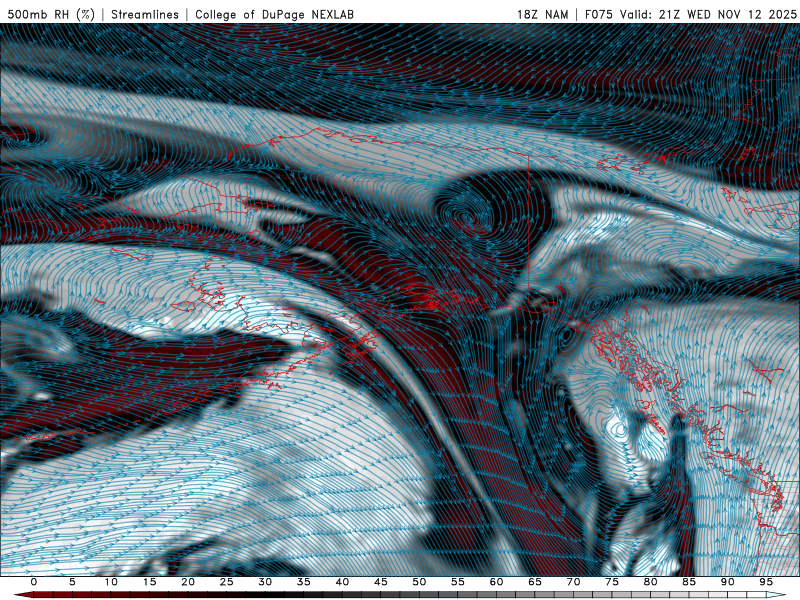Click the "20" tick label on the scale
Viewport: 800px width, 600px height.
click(x=188, y=582)
